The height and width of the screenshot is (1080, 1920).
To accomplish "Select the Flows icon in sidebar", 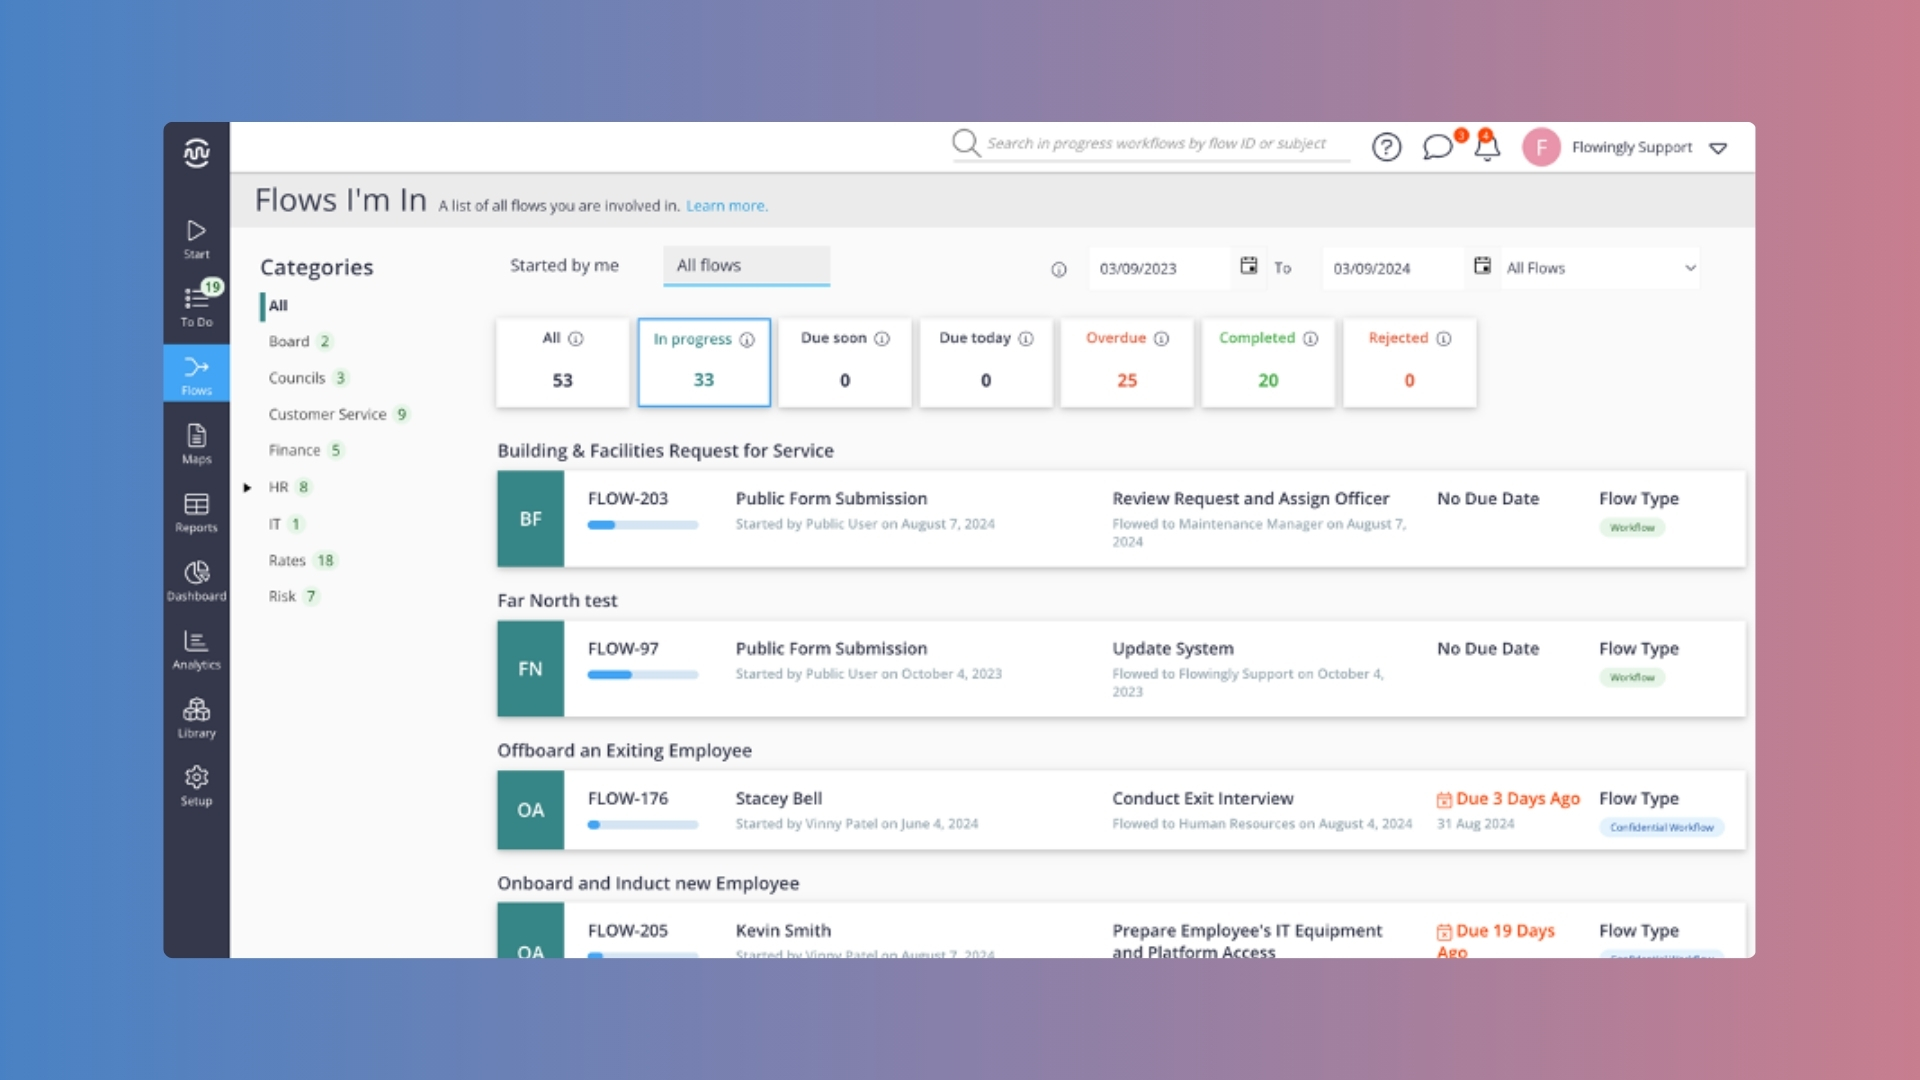I will pyautogui.click(x=196, y=373).
